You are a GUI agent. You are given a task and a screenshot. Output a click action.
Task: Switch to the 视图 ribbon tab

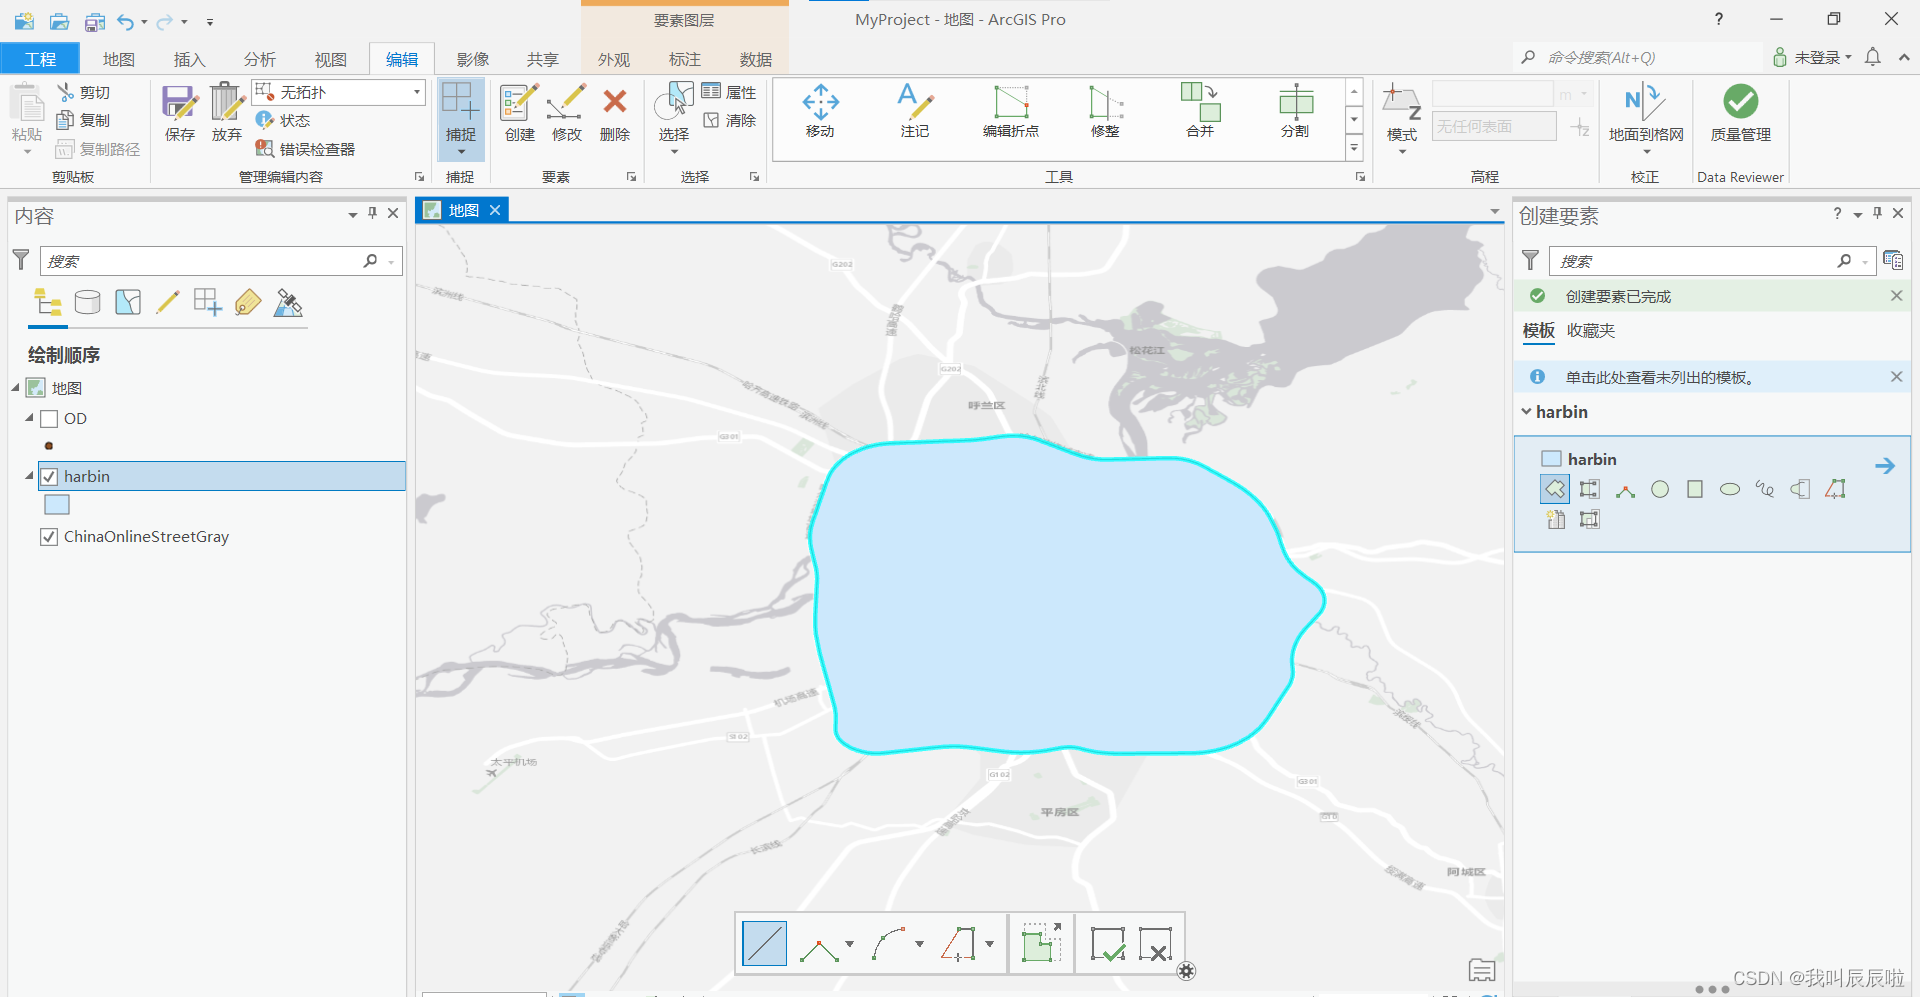click(331, 59)
